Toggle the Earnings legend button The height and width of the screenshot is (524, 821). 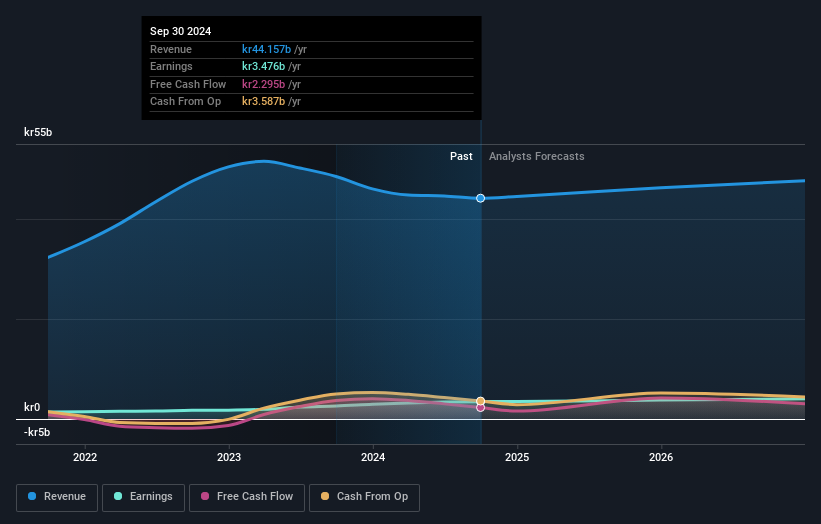143,497
